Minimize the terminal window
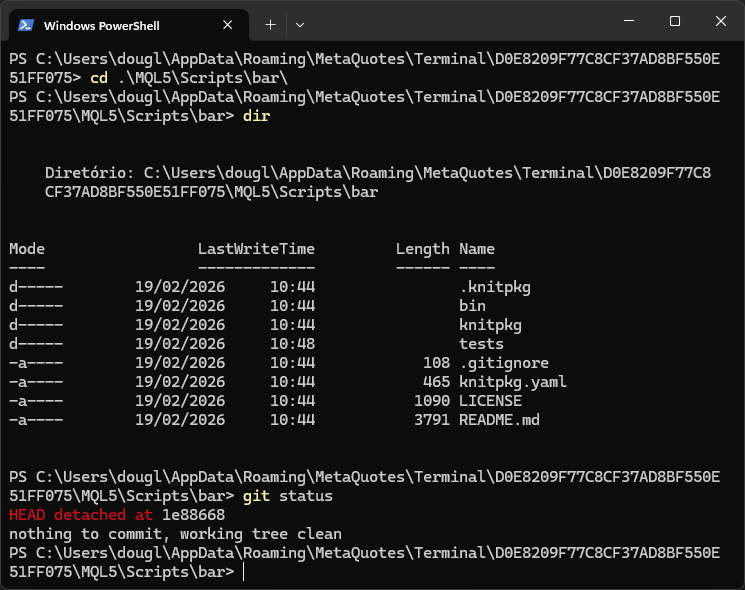 (629, 21)
